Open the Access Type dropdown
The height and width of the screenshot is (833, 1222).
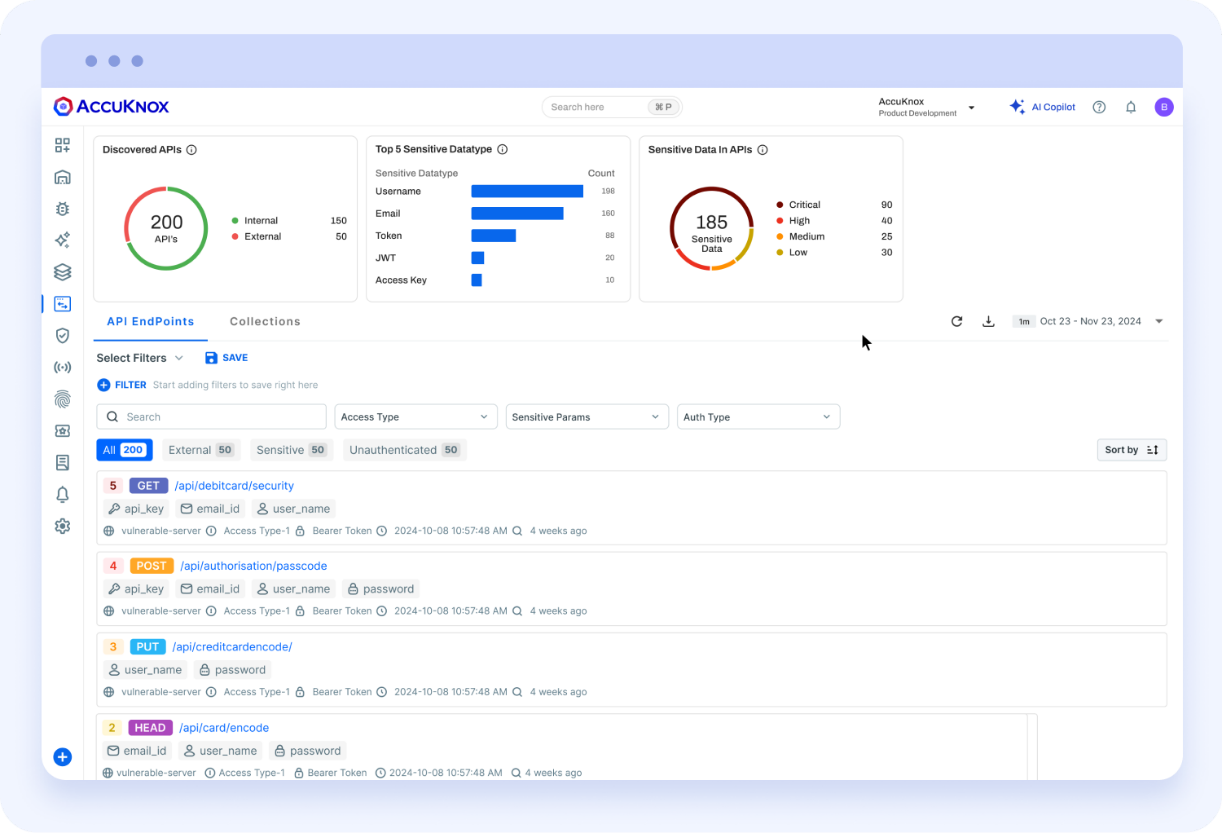coord(415,416)
